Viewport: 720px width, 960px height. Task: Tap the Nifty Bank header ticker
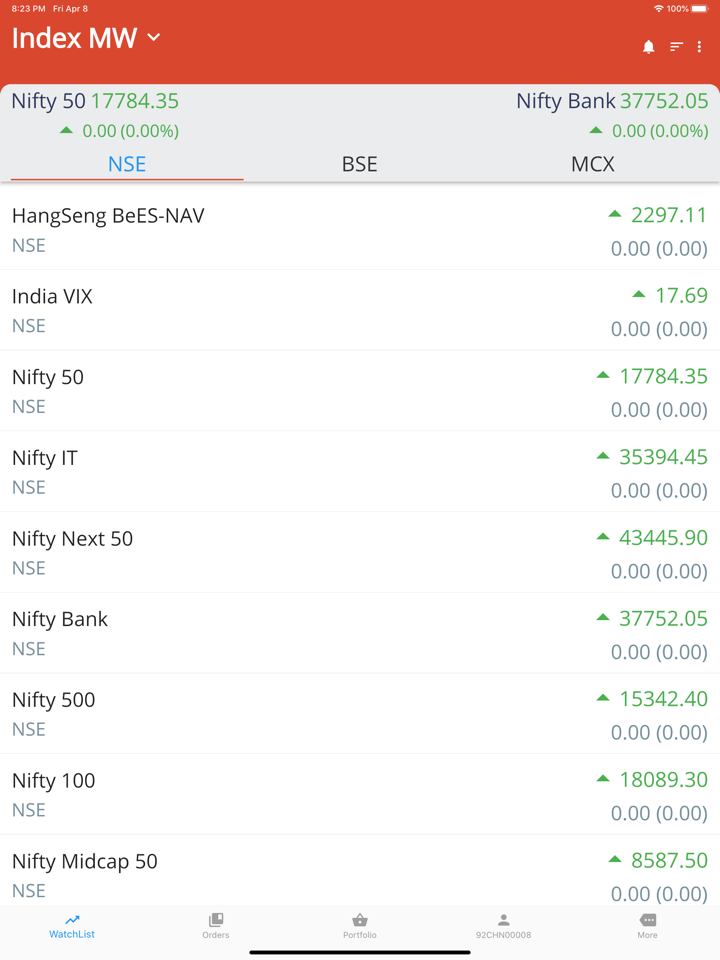point(612,115)
